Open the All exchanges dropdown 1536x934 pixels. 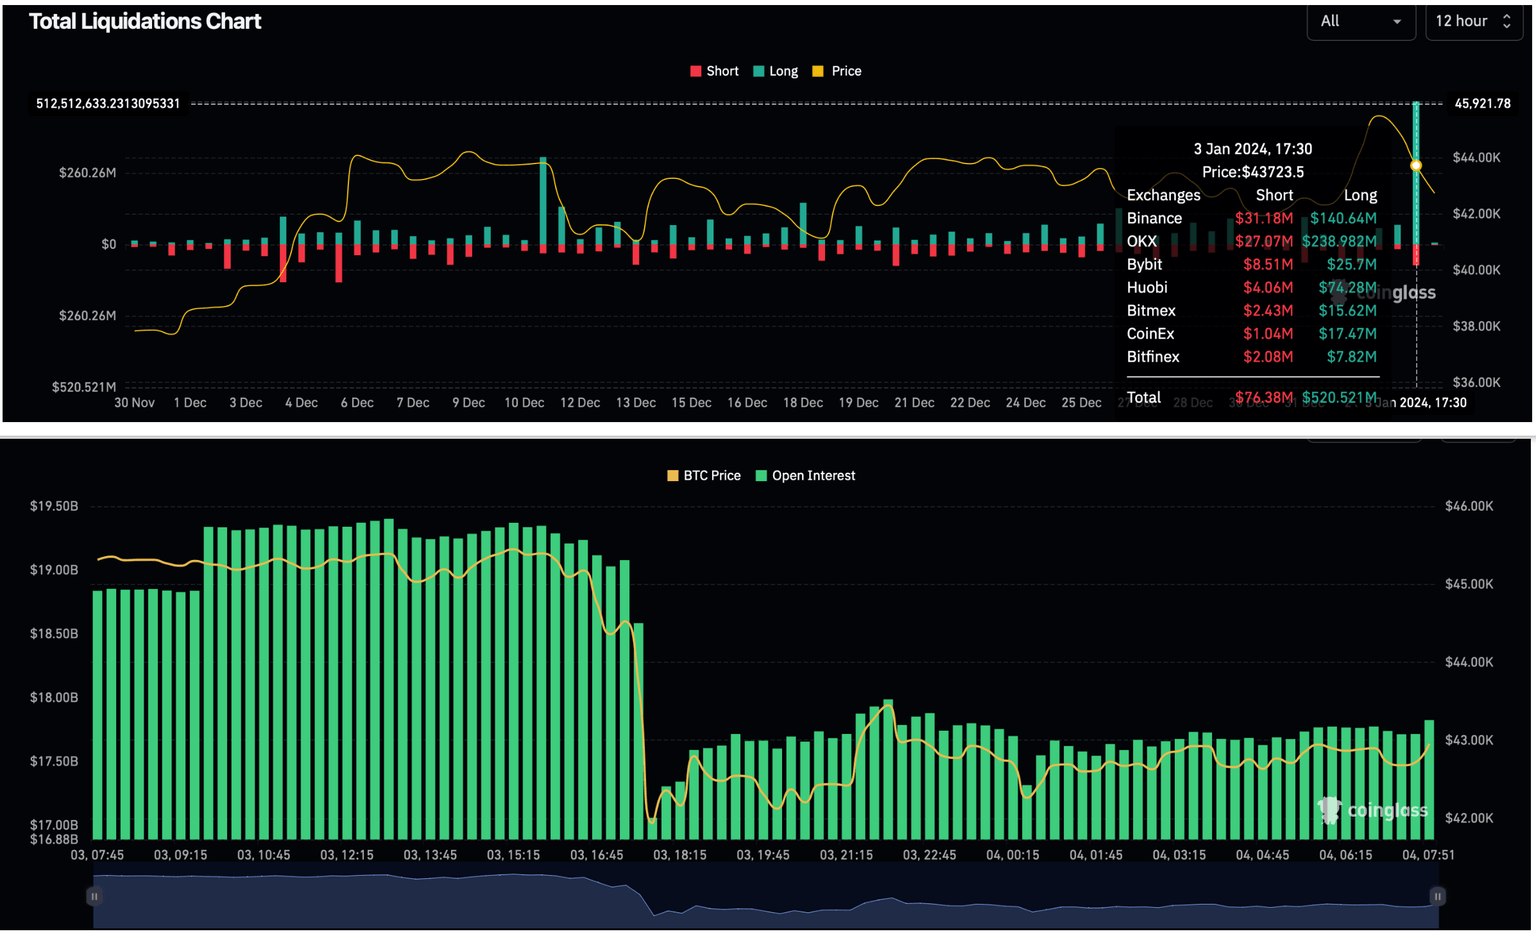tap(1360, 21)
